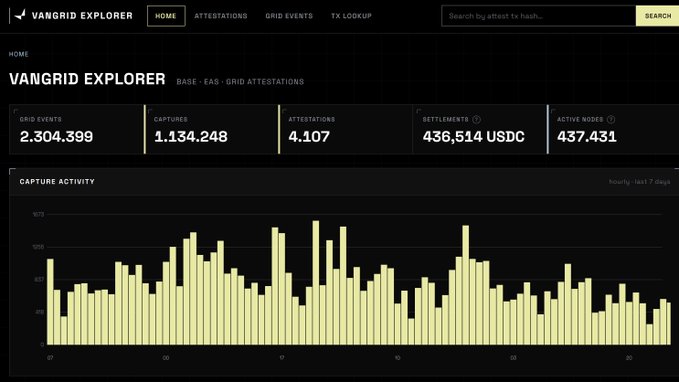679x382 pixels.
Task: Click the VANGRID EXPLORER page heading
Action: click(87, 79)
